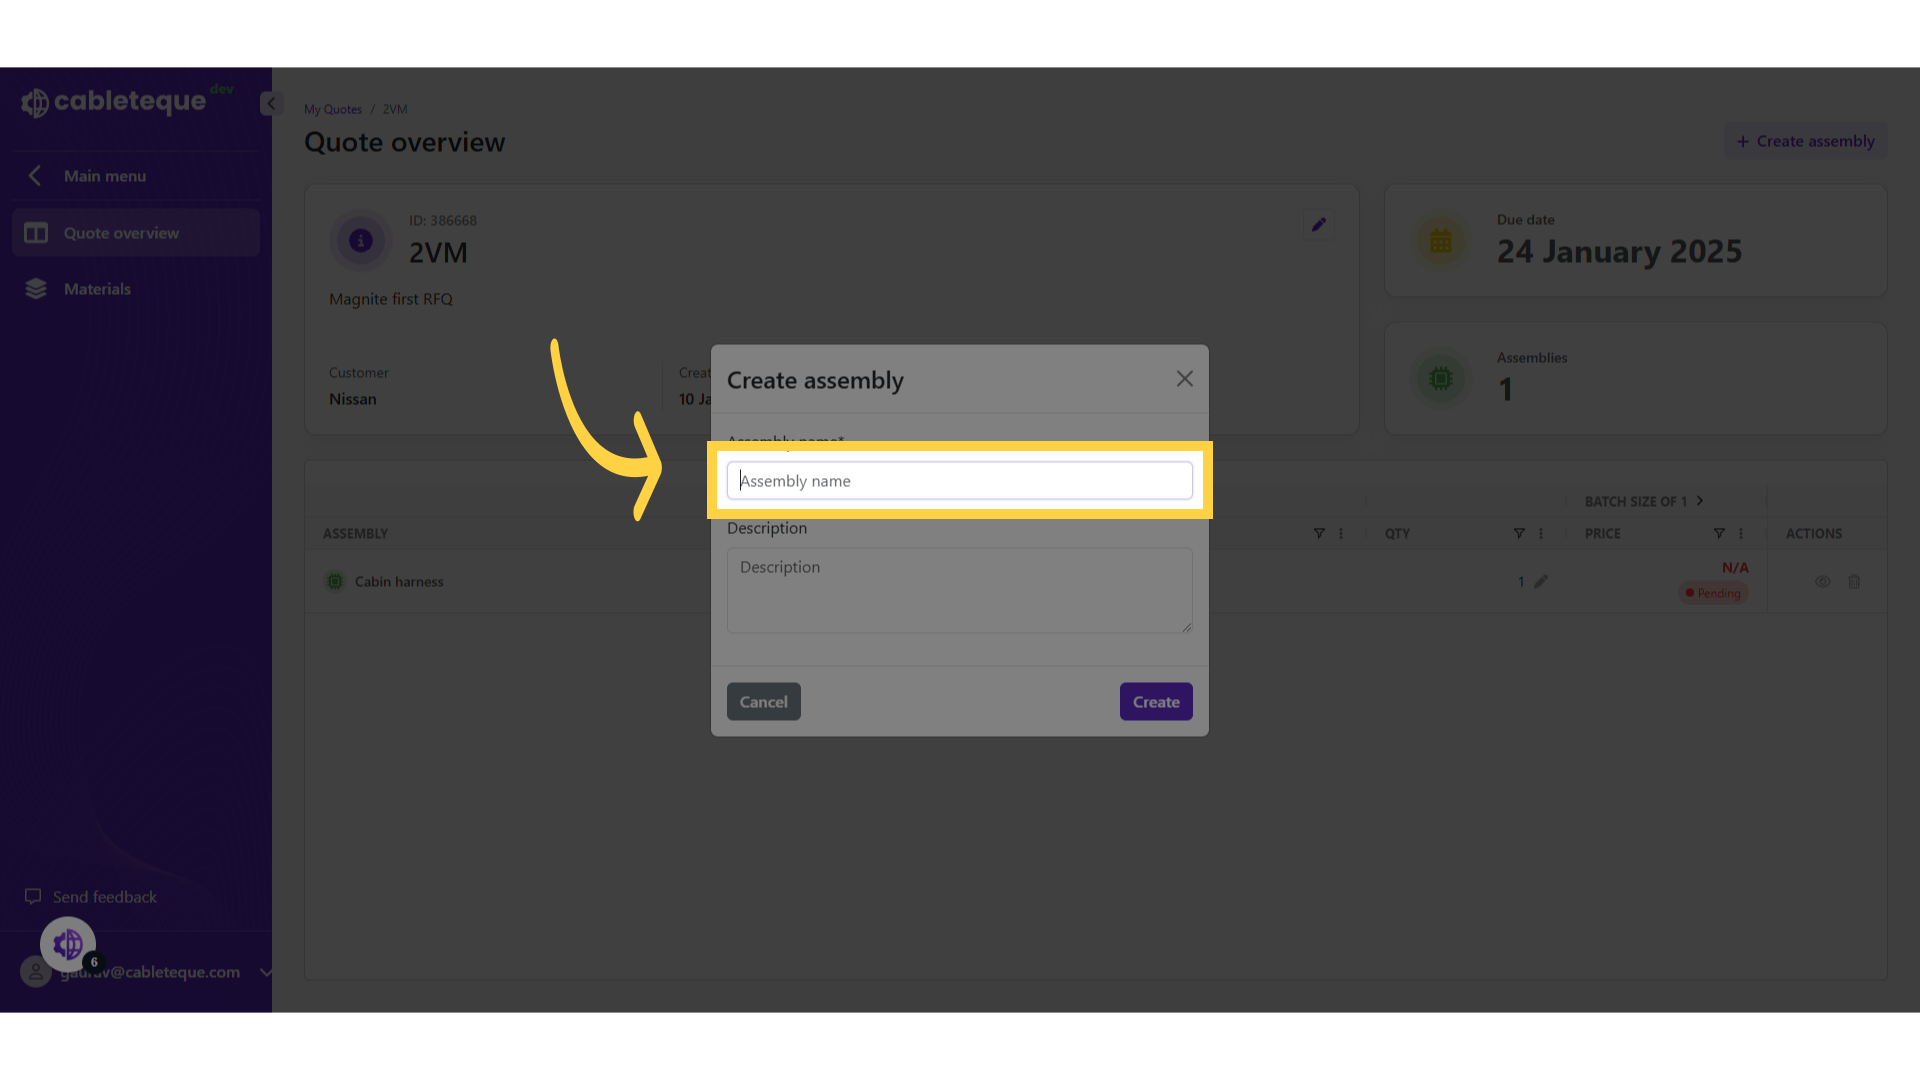Click the edit pencil next to quantity 1

click(1543, 581)
